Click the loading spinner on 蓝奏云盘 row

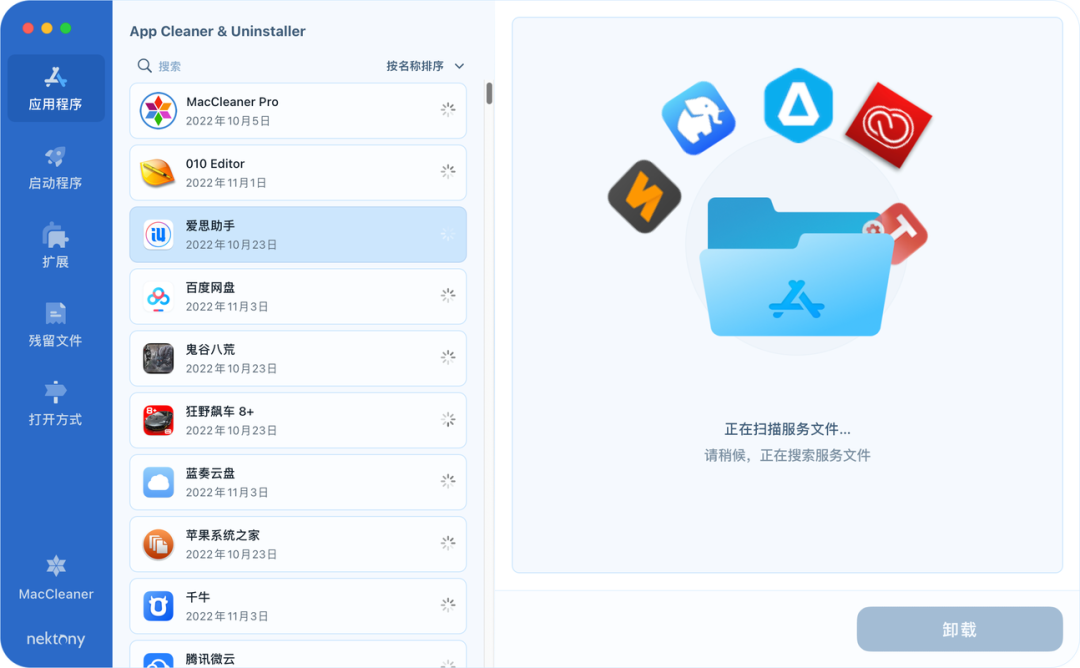click(448, 481)
